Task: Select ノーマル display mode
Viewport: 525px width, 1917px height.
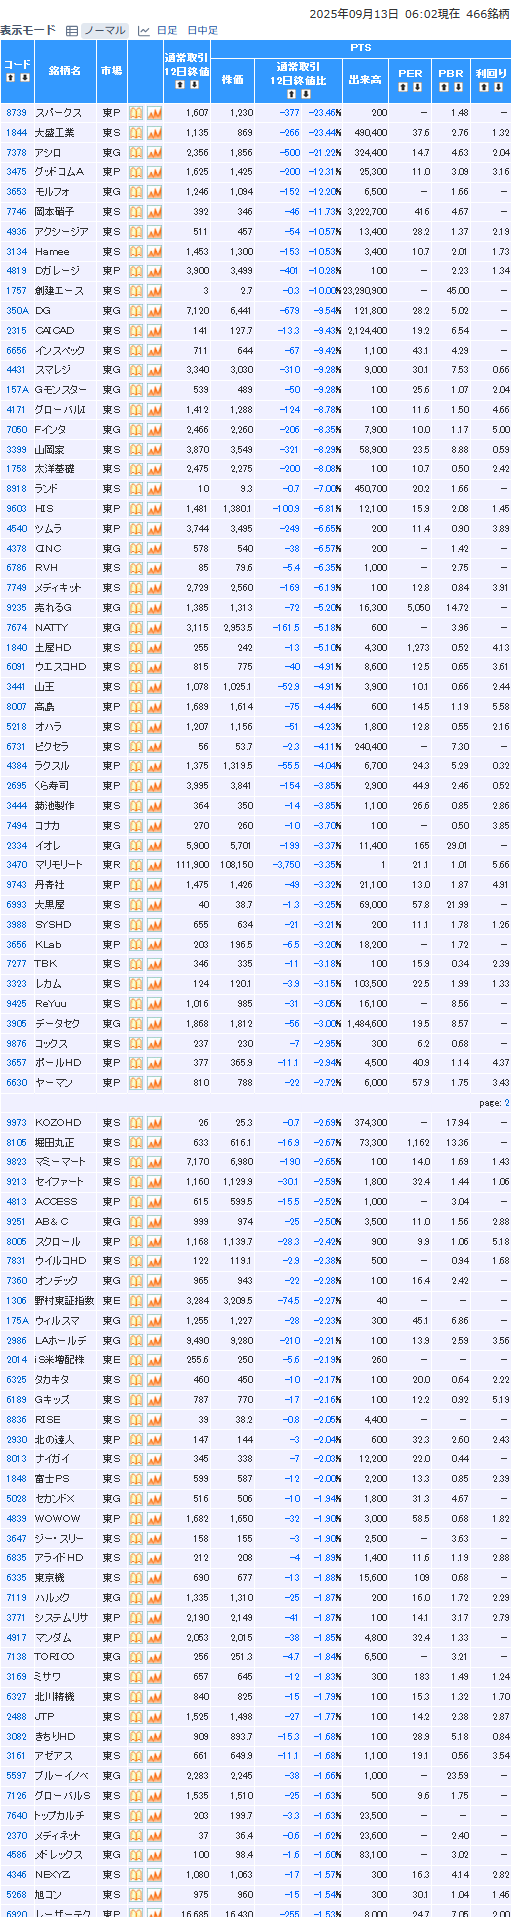Action: coord(104,31)
